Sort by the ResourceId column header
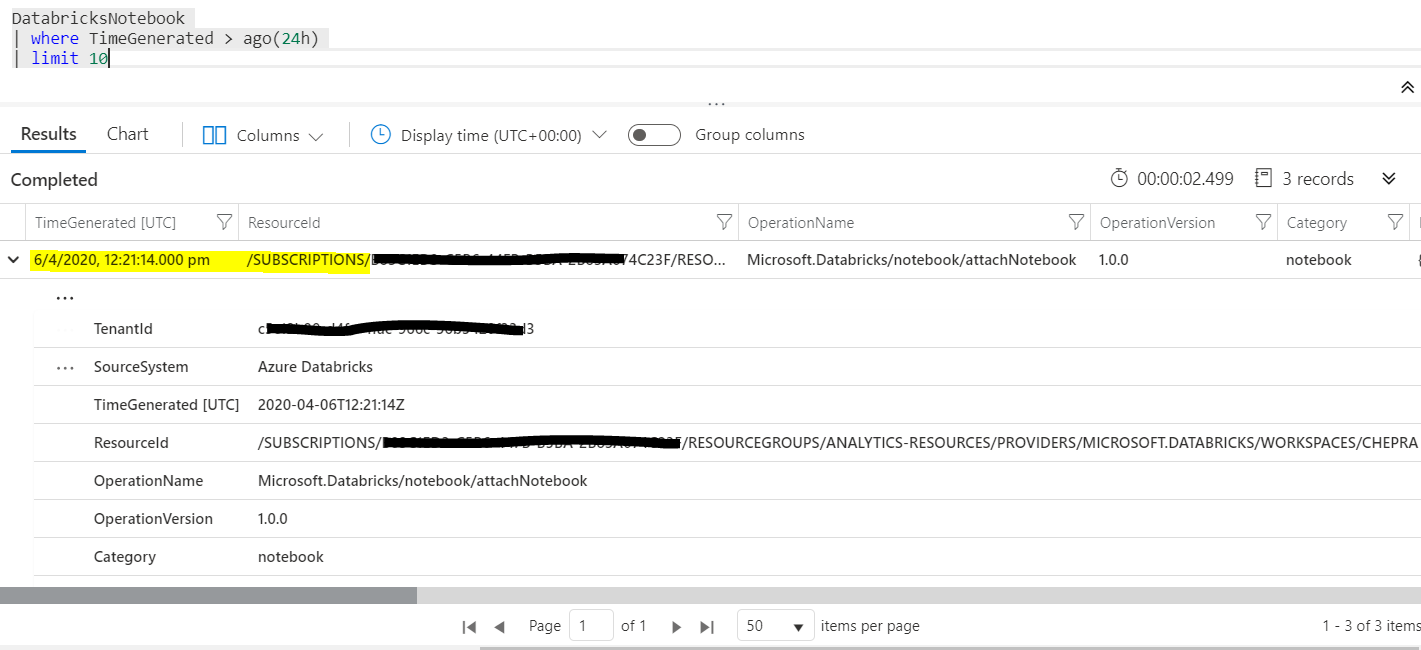The width and height of the screenshot is (1421, 650). coord(284,223)
